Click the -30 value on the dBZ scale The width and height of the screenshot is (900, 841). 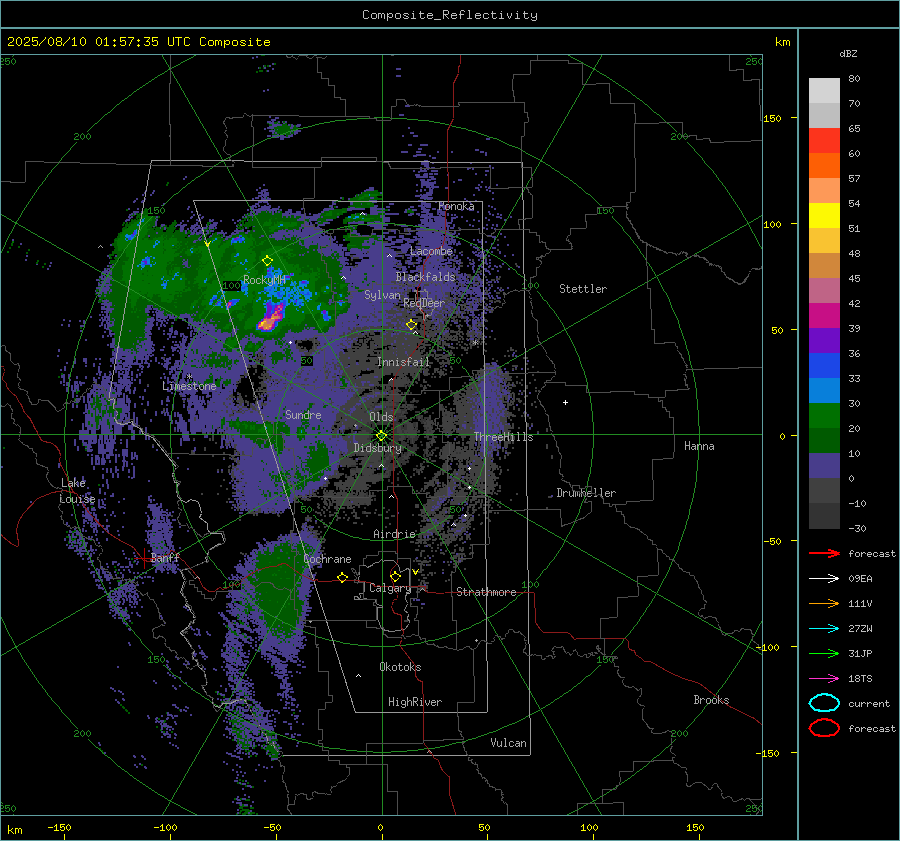pyautogui.click(x=857, y=528)
